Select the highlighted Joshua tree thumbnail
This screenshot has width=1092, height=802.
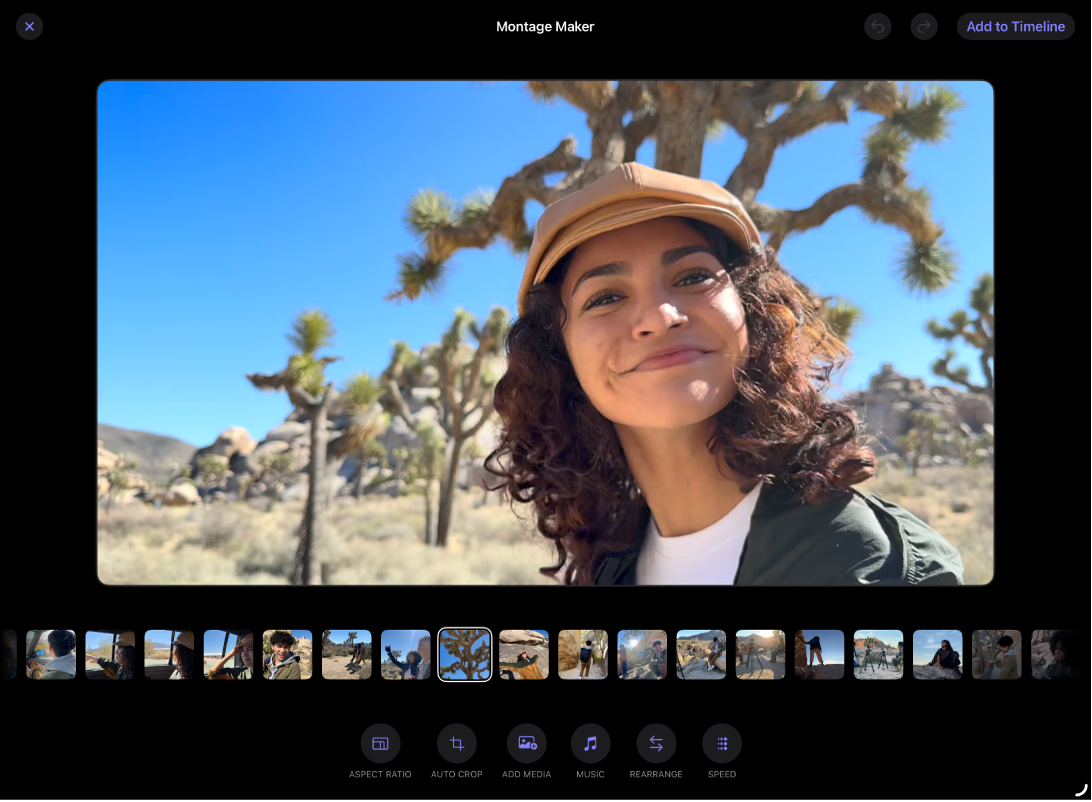[465, 655]
